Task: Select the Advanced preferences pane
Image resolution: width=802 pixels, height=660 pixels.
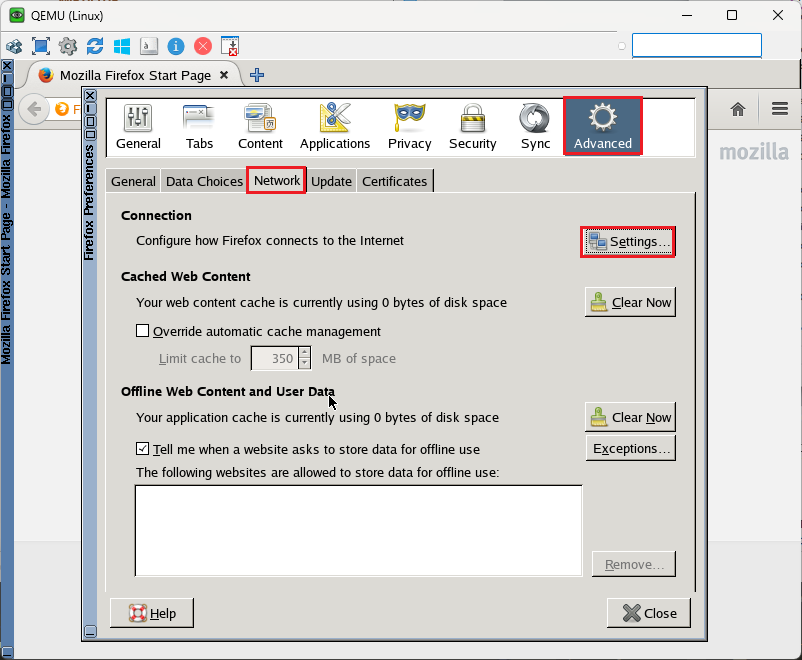Action: tap(603, 126)
